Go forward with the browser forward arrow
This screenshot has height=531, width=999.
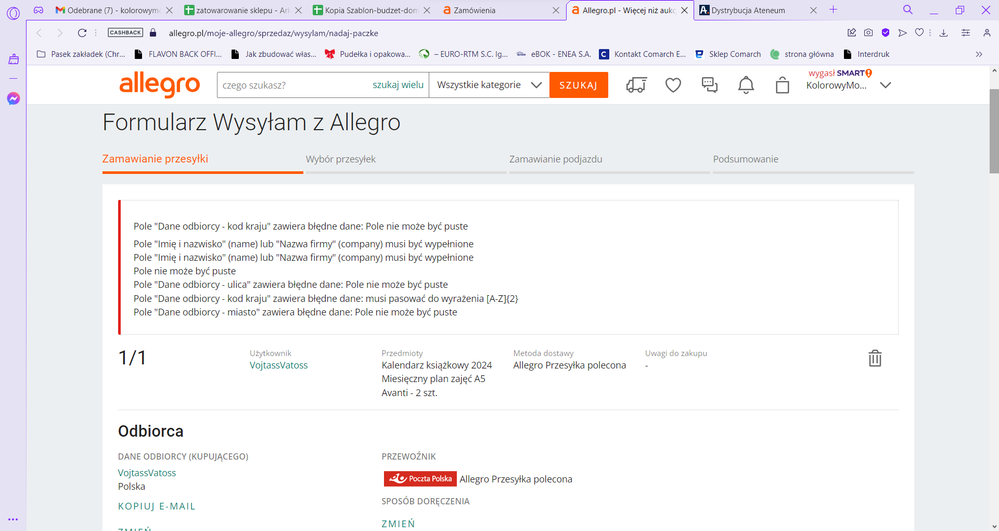60,33
